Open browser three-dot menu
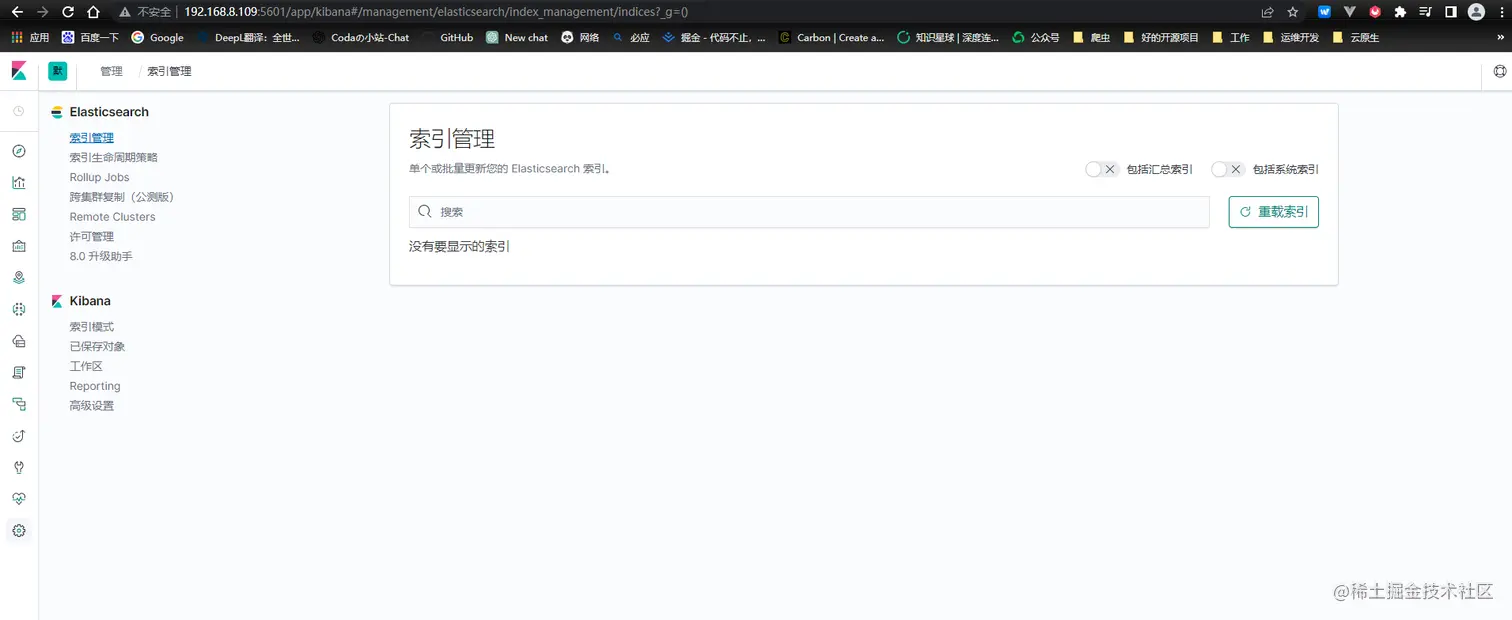Viewport: 1512px width, 620px height. (1500, 12)
